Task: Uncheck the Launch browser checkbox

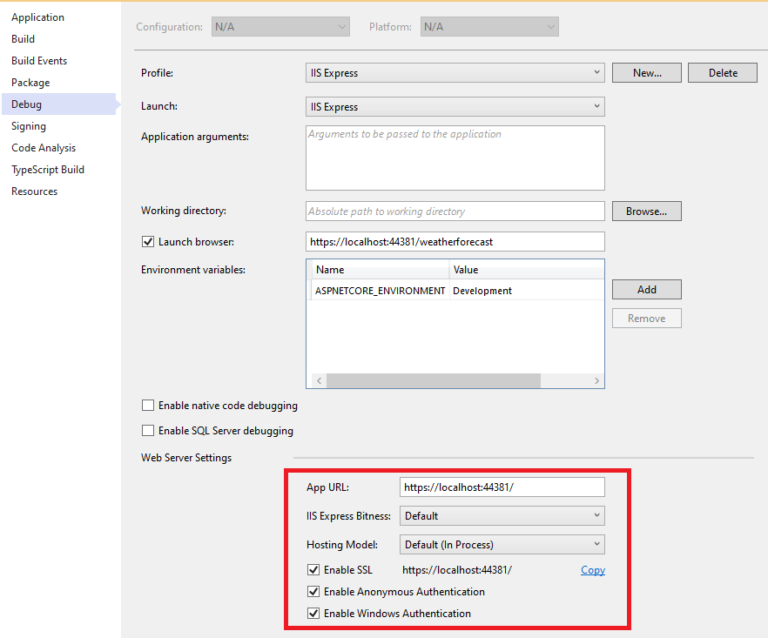Action: click(148, 242)
